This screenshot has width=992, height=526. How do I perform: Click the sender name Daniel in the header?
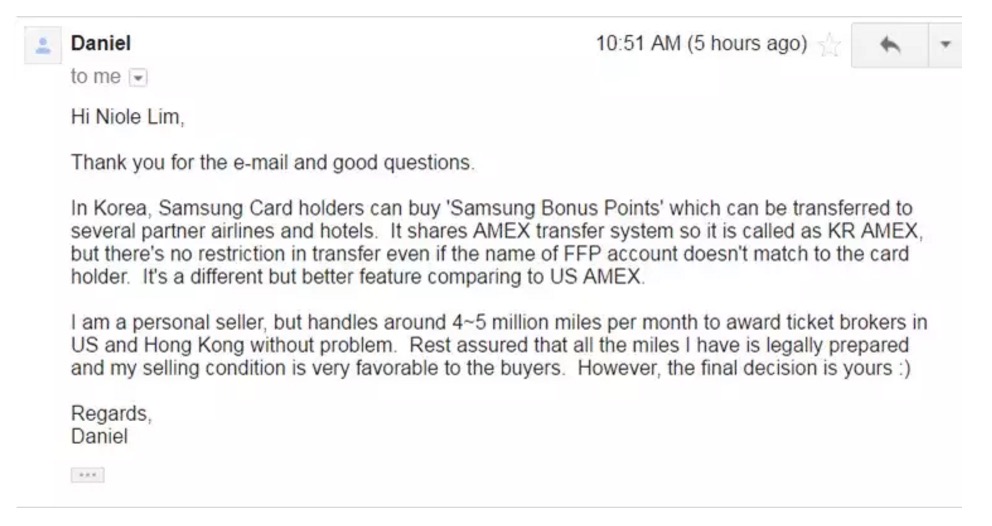101,43
